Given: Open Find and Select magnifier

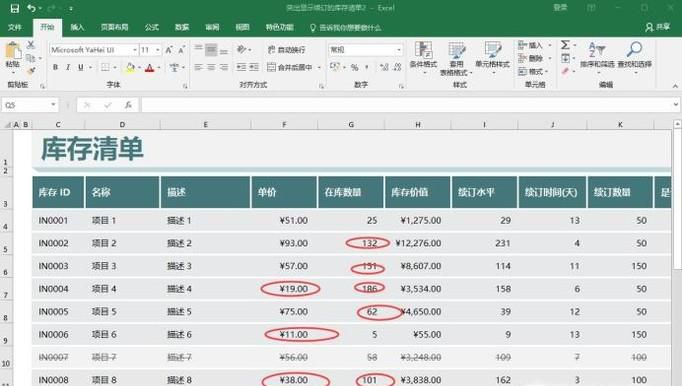Looking at the screenshot, I should 635,56.
